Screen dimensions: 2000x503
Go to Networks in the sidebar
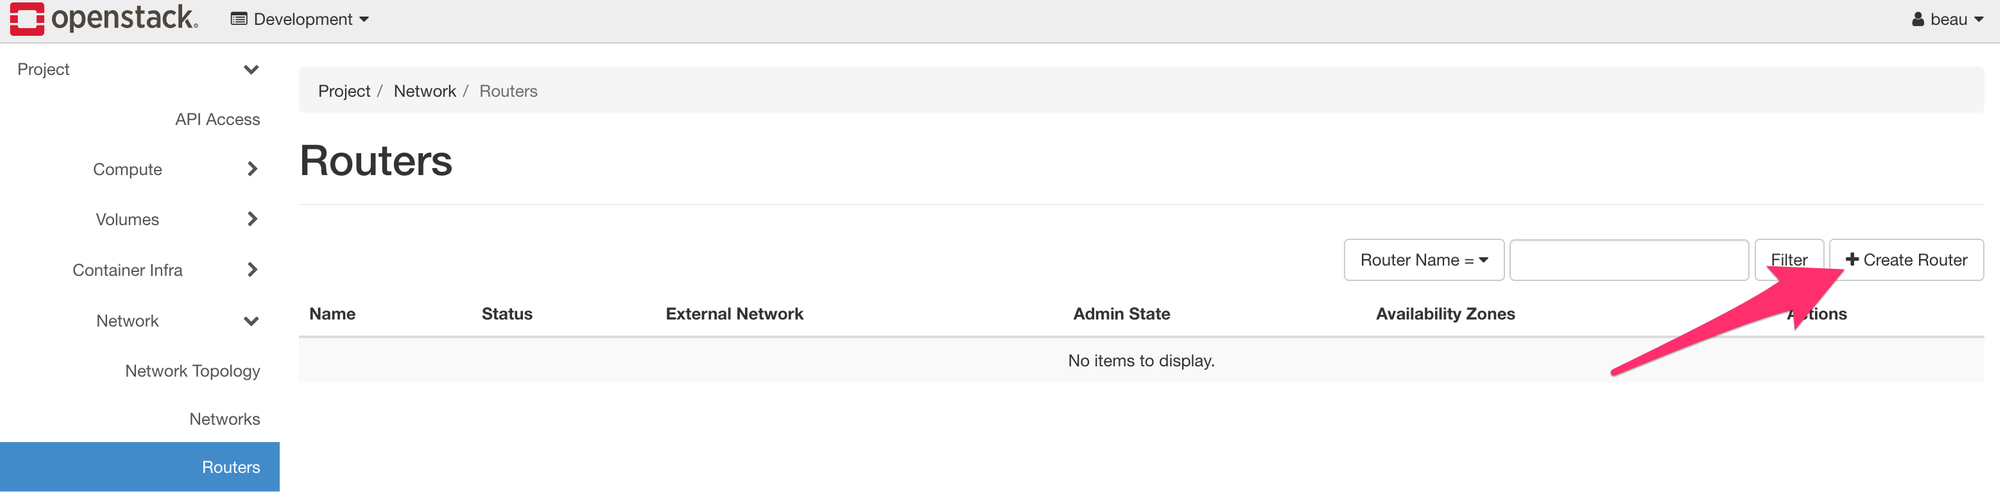[224, 419]
